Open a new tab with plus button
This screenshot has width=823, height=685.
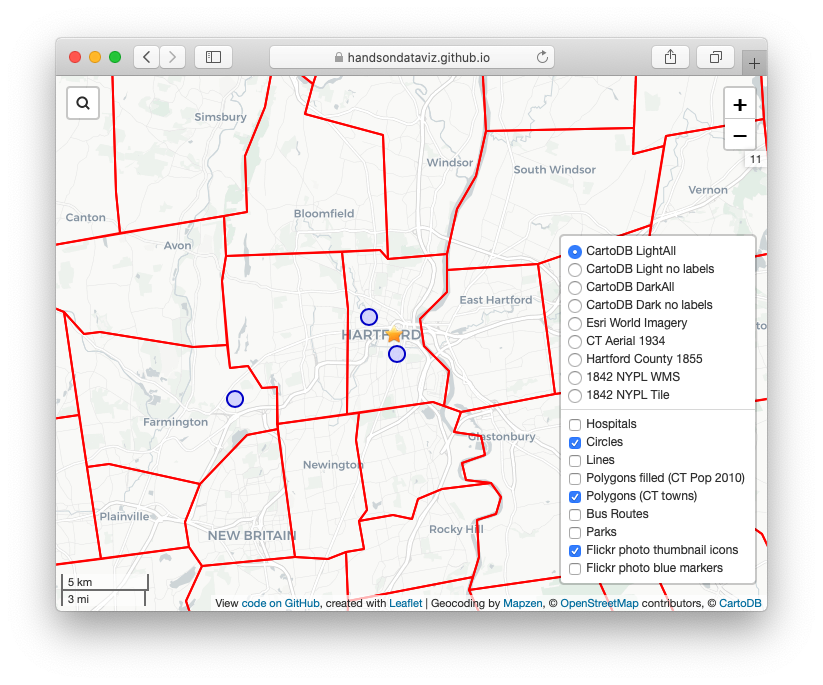[754, 64]
